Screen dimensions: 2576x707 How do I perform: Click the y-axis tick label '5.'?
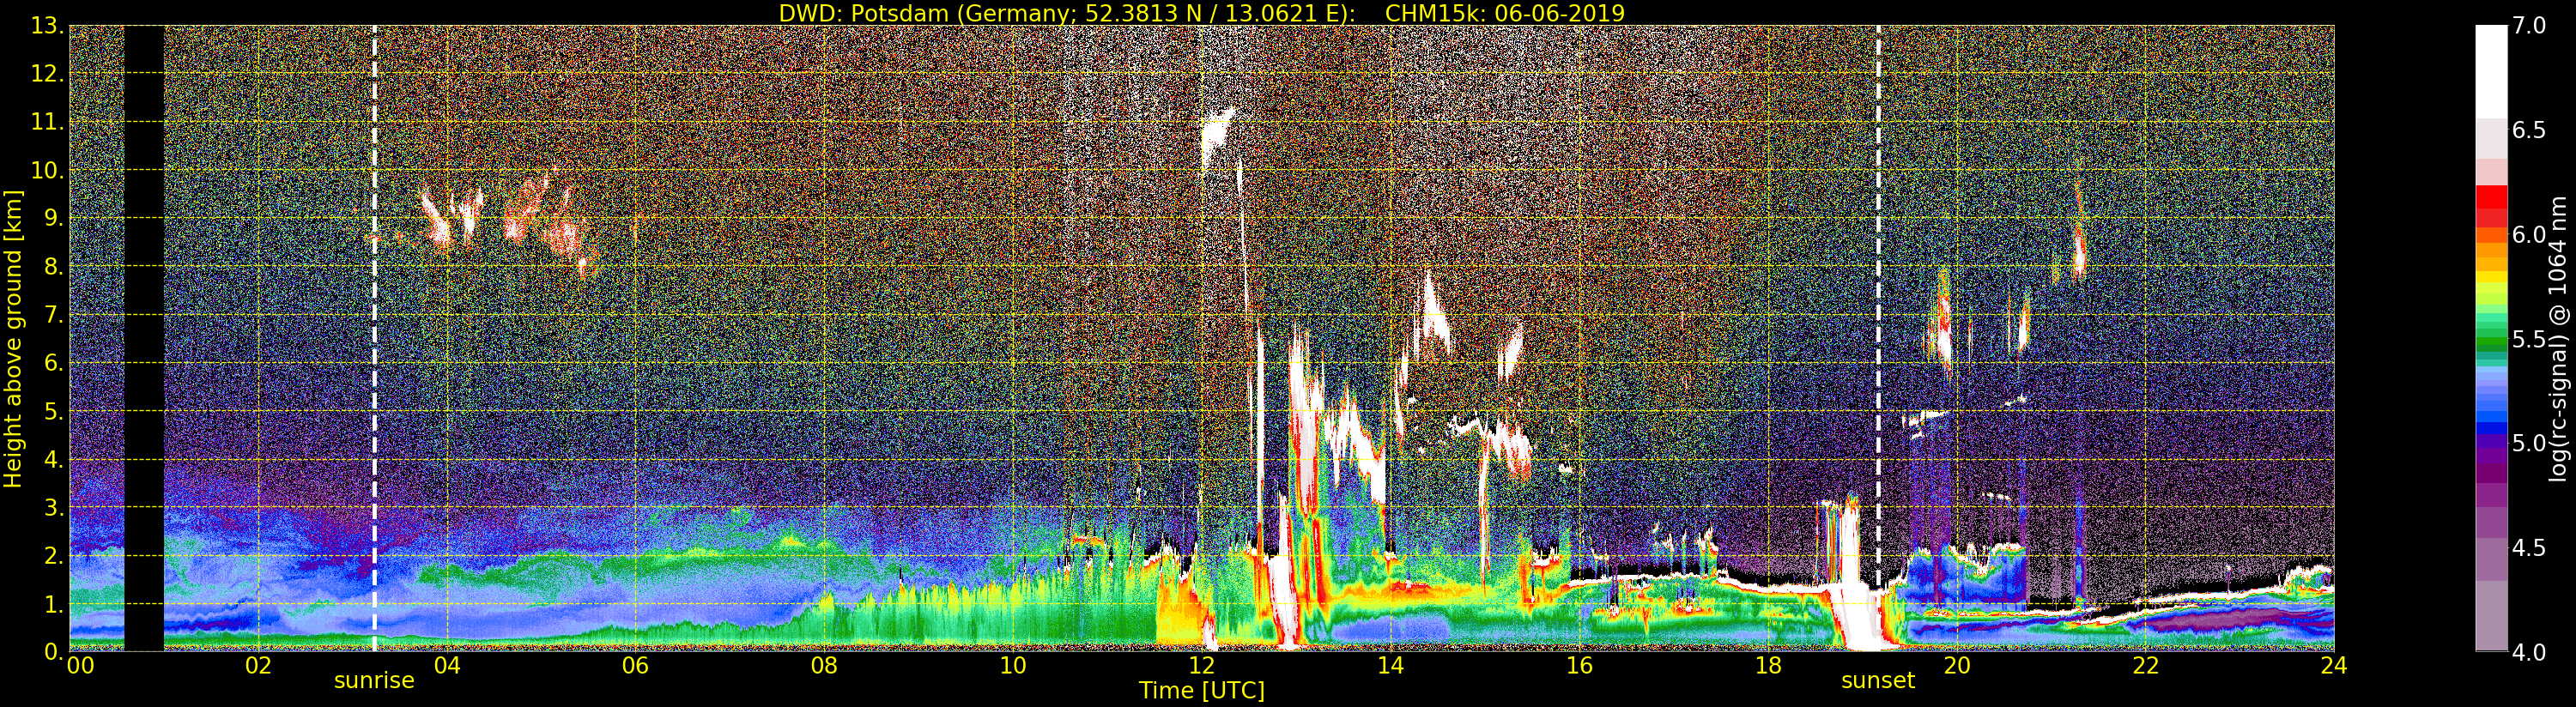coord(53,411)
